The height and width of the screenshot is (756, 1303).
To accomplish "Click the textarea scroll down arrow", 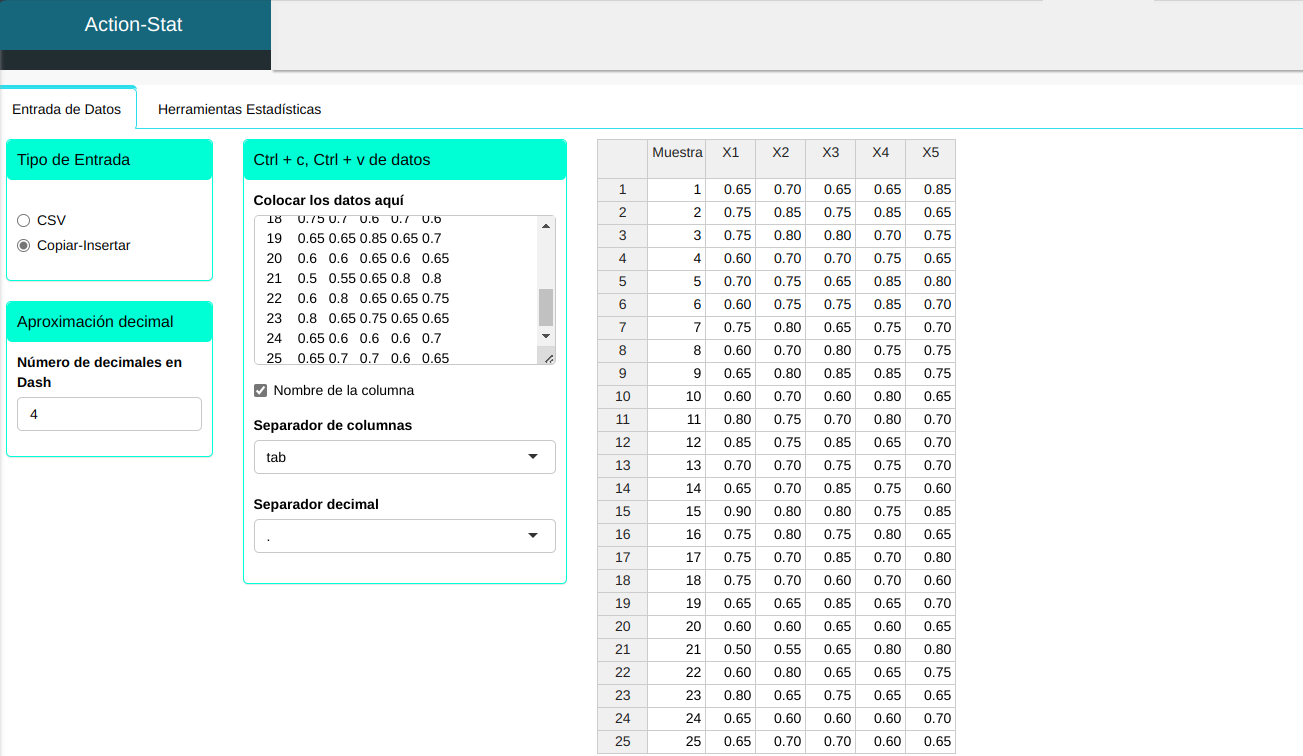I will click(546, 336).
